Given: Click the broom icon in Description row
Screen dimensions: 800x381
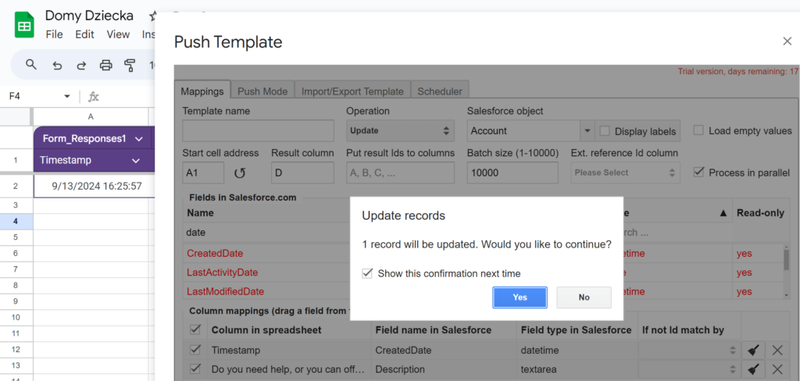Looking at the screenshot, I should click(x=753, y=369).
